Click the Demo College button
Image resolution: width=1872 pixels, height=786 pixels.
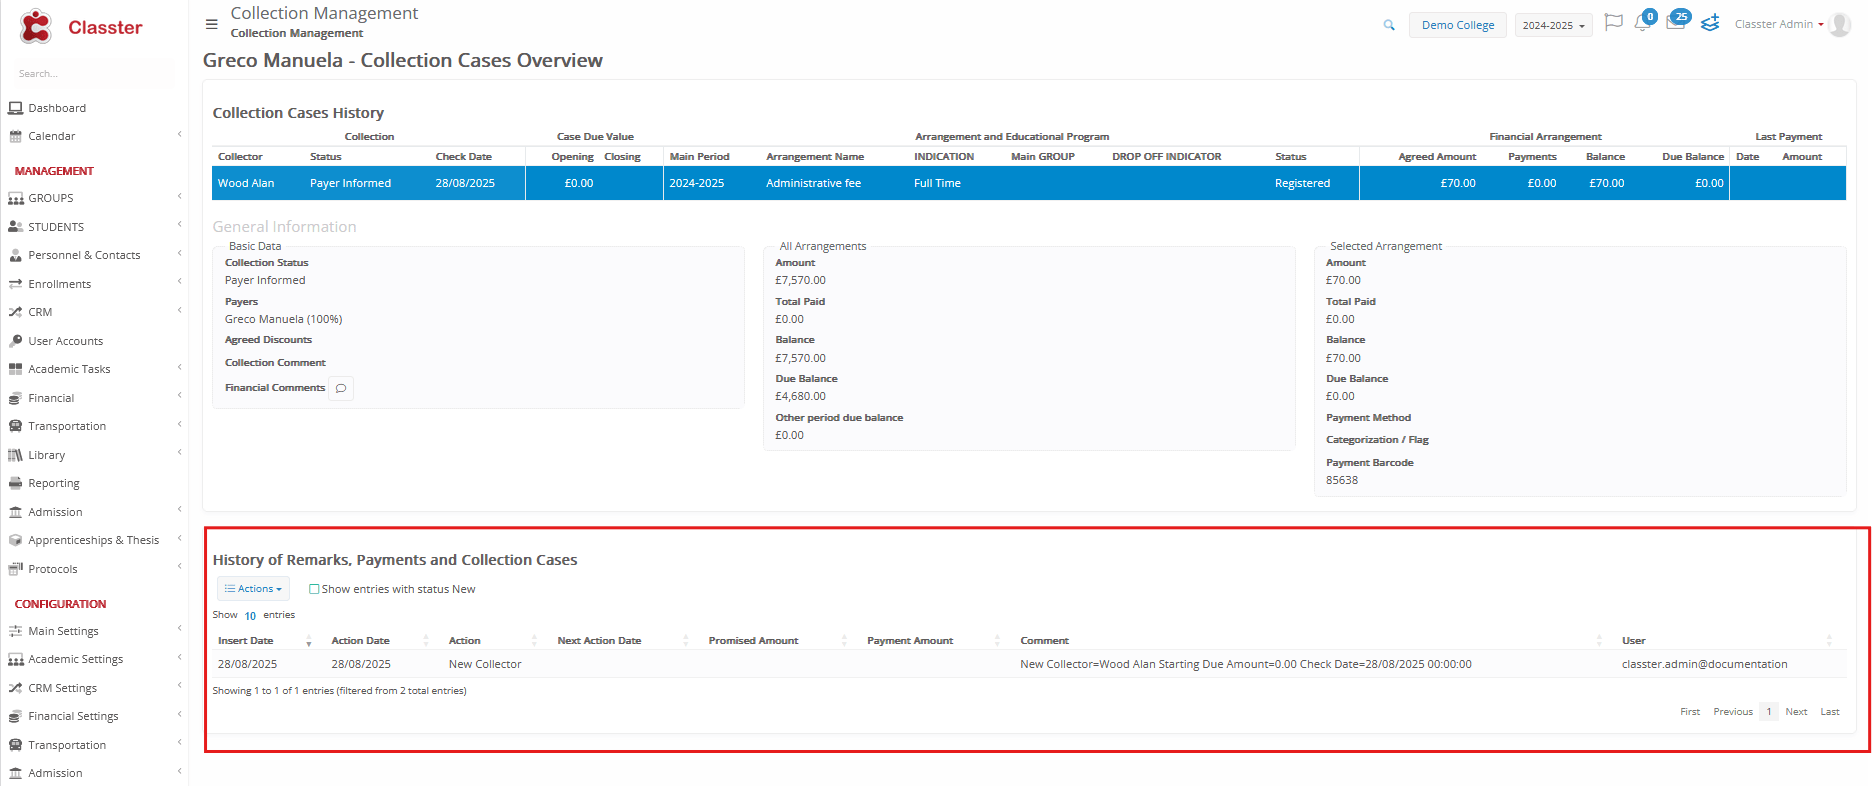click(x=1457, y=25)
